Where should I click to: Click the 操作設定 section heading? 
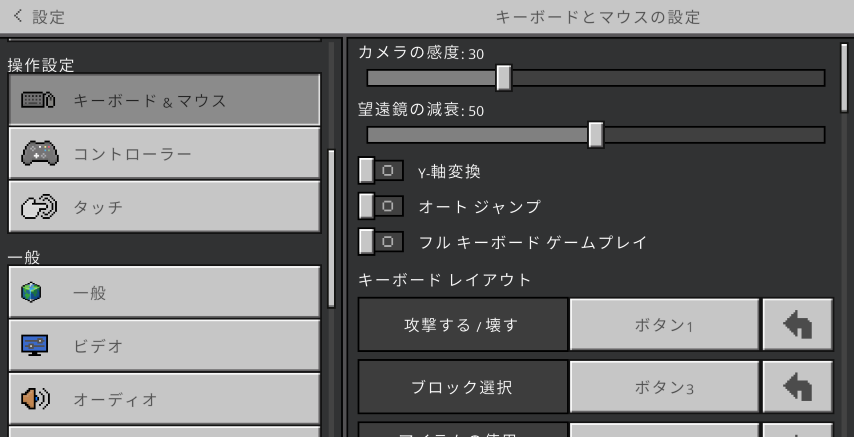click(41, 65)
